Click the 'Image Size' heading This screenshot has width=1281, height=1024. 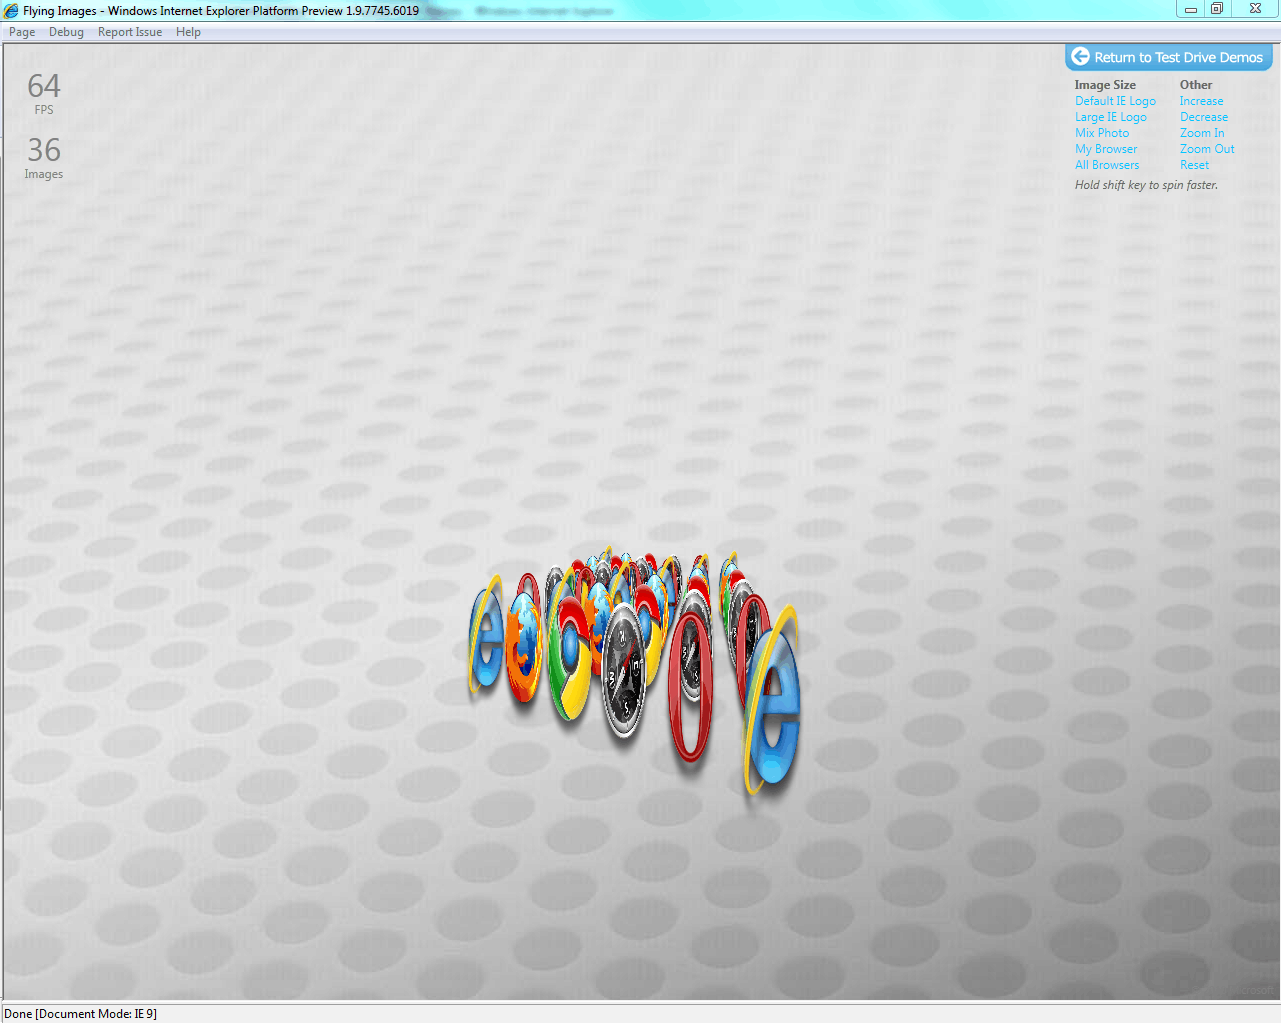point(1105,85)
